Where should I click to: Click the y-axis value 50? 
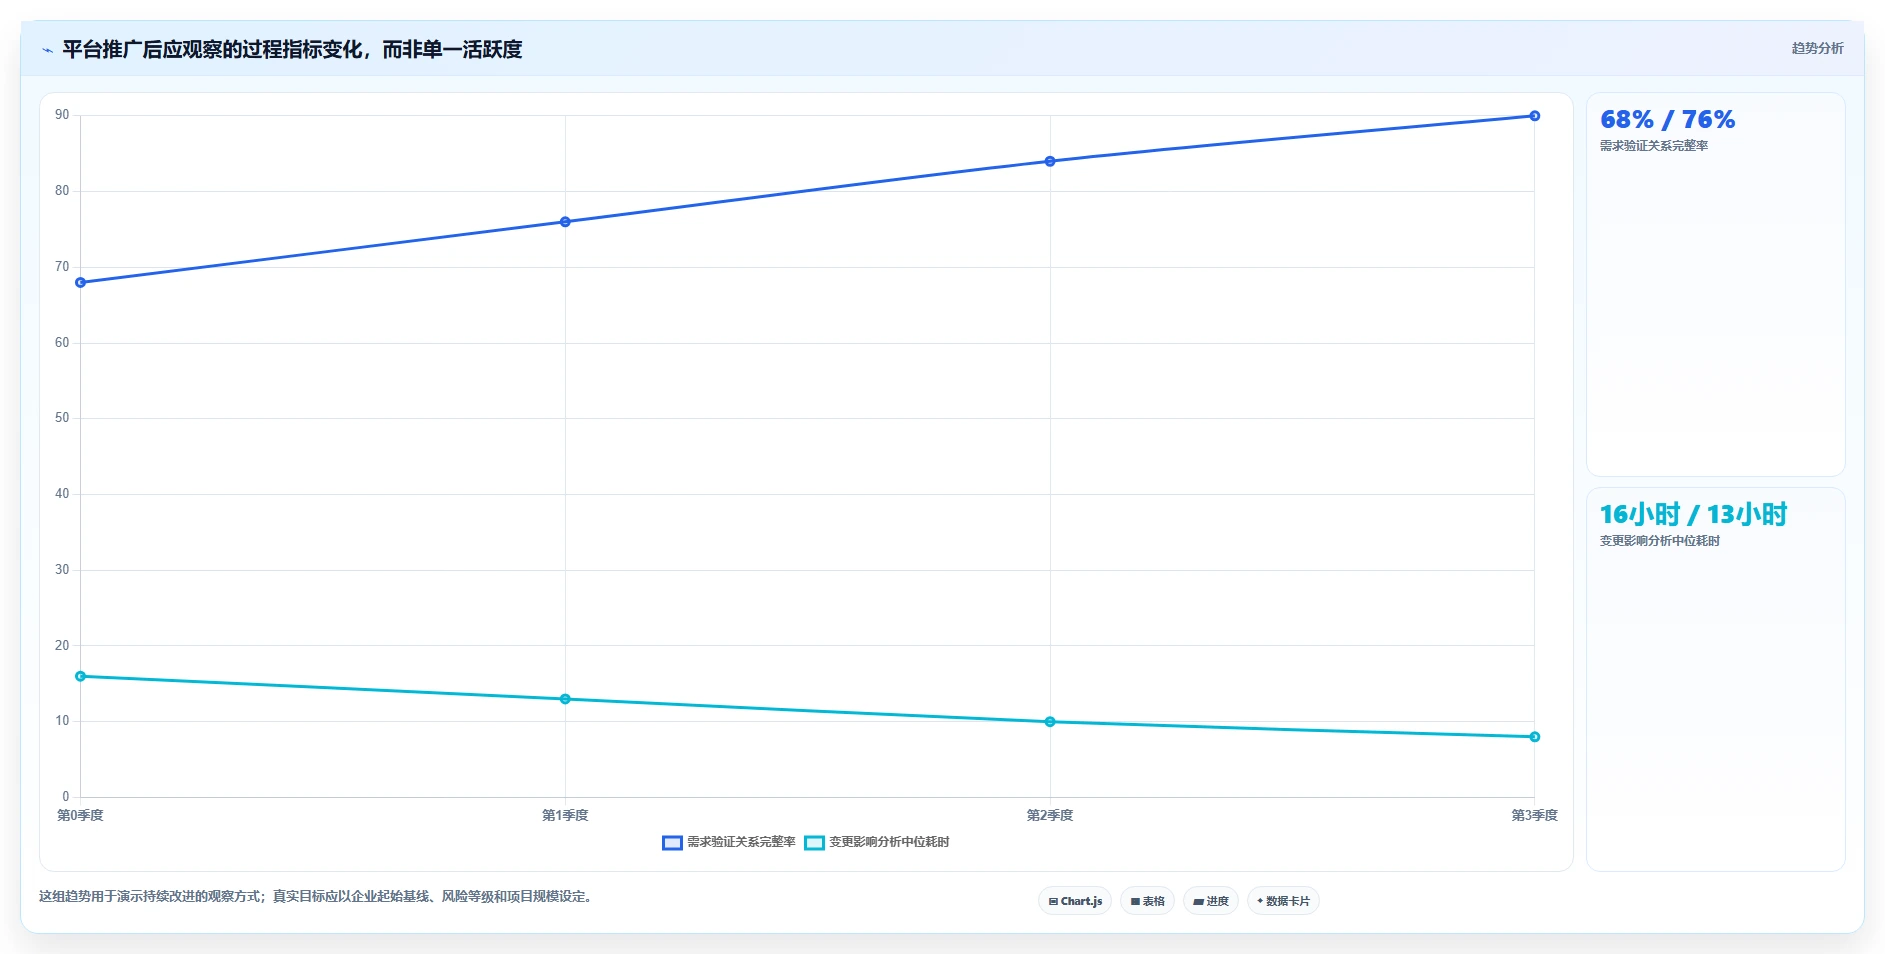tap(62, 418)
